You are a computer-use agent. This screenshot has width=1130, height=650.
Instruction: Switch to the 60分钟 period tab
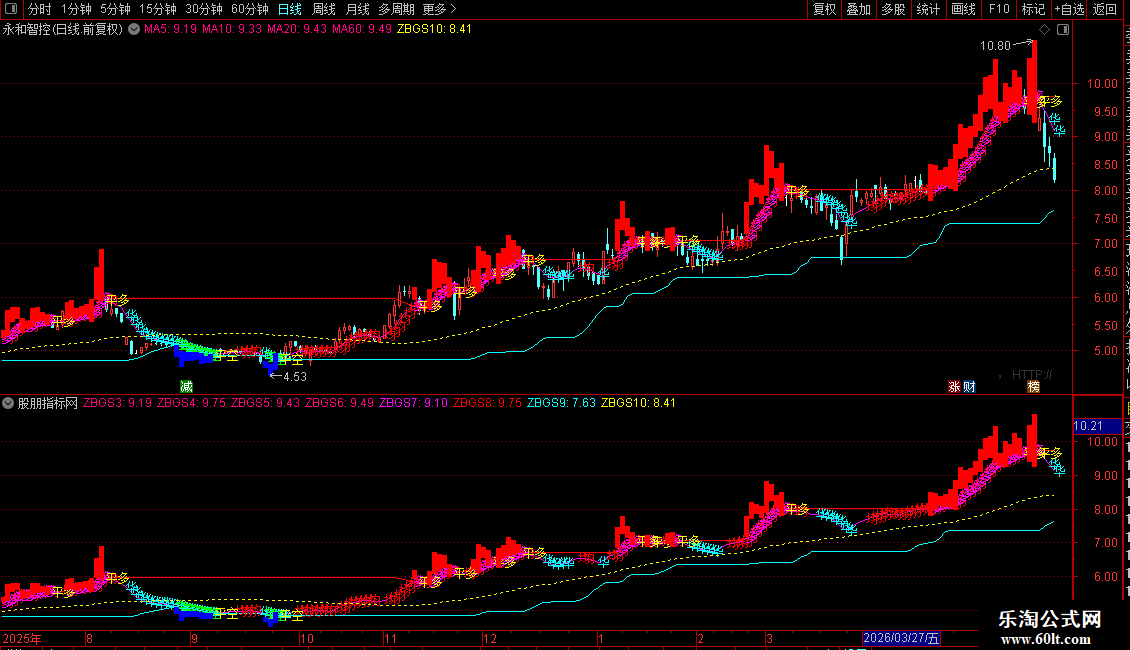250,9
